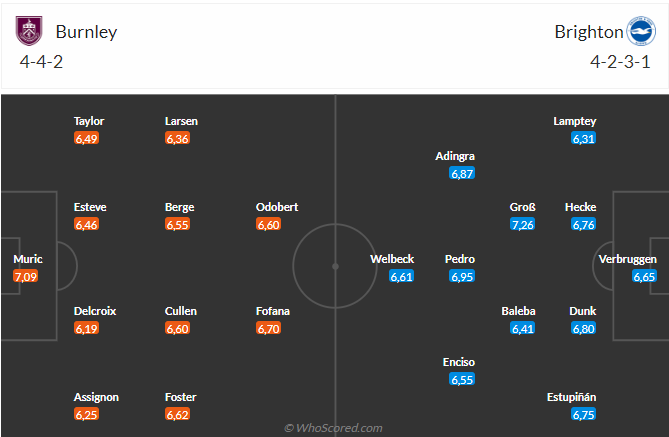Open the Burnley team name link
The image size is (669, 437).
click(86, 31)
